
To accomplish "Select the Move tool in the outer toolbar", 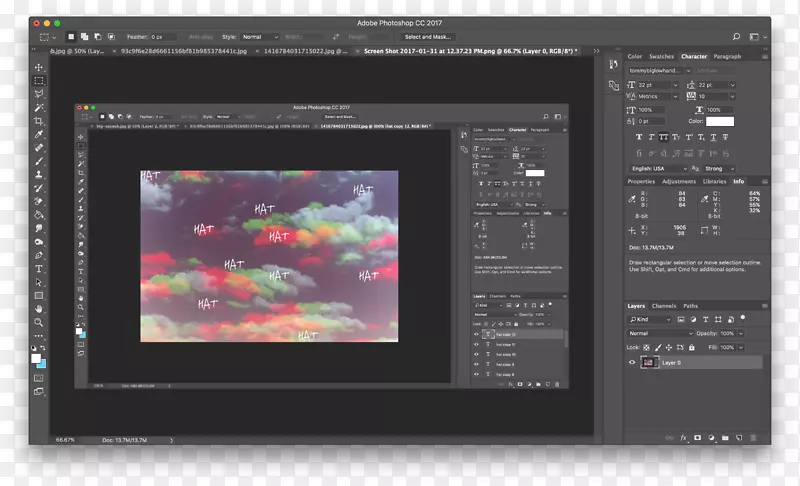I will click(x=39, y=67).
